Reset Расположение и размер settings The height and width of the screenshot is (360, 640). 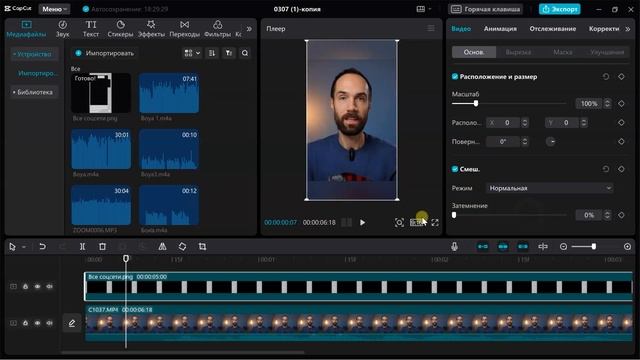[606, 77]
